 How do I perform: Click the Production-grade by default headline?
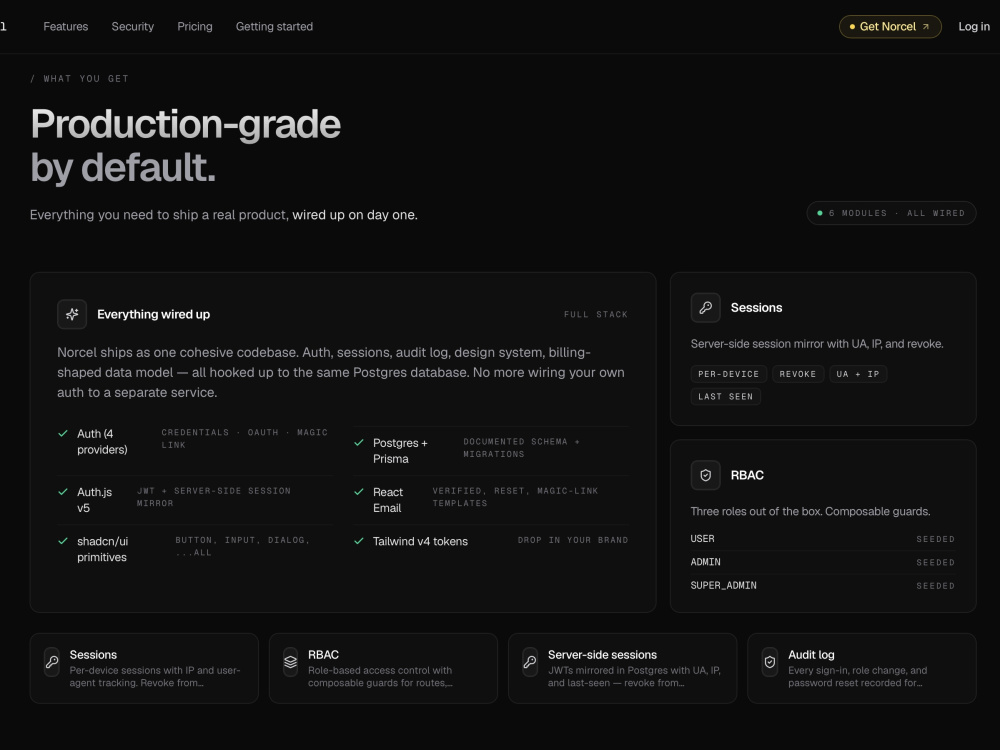click(x=186, y=145)
